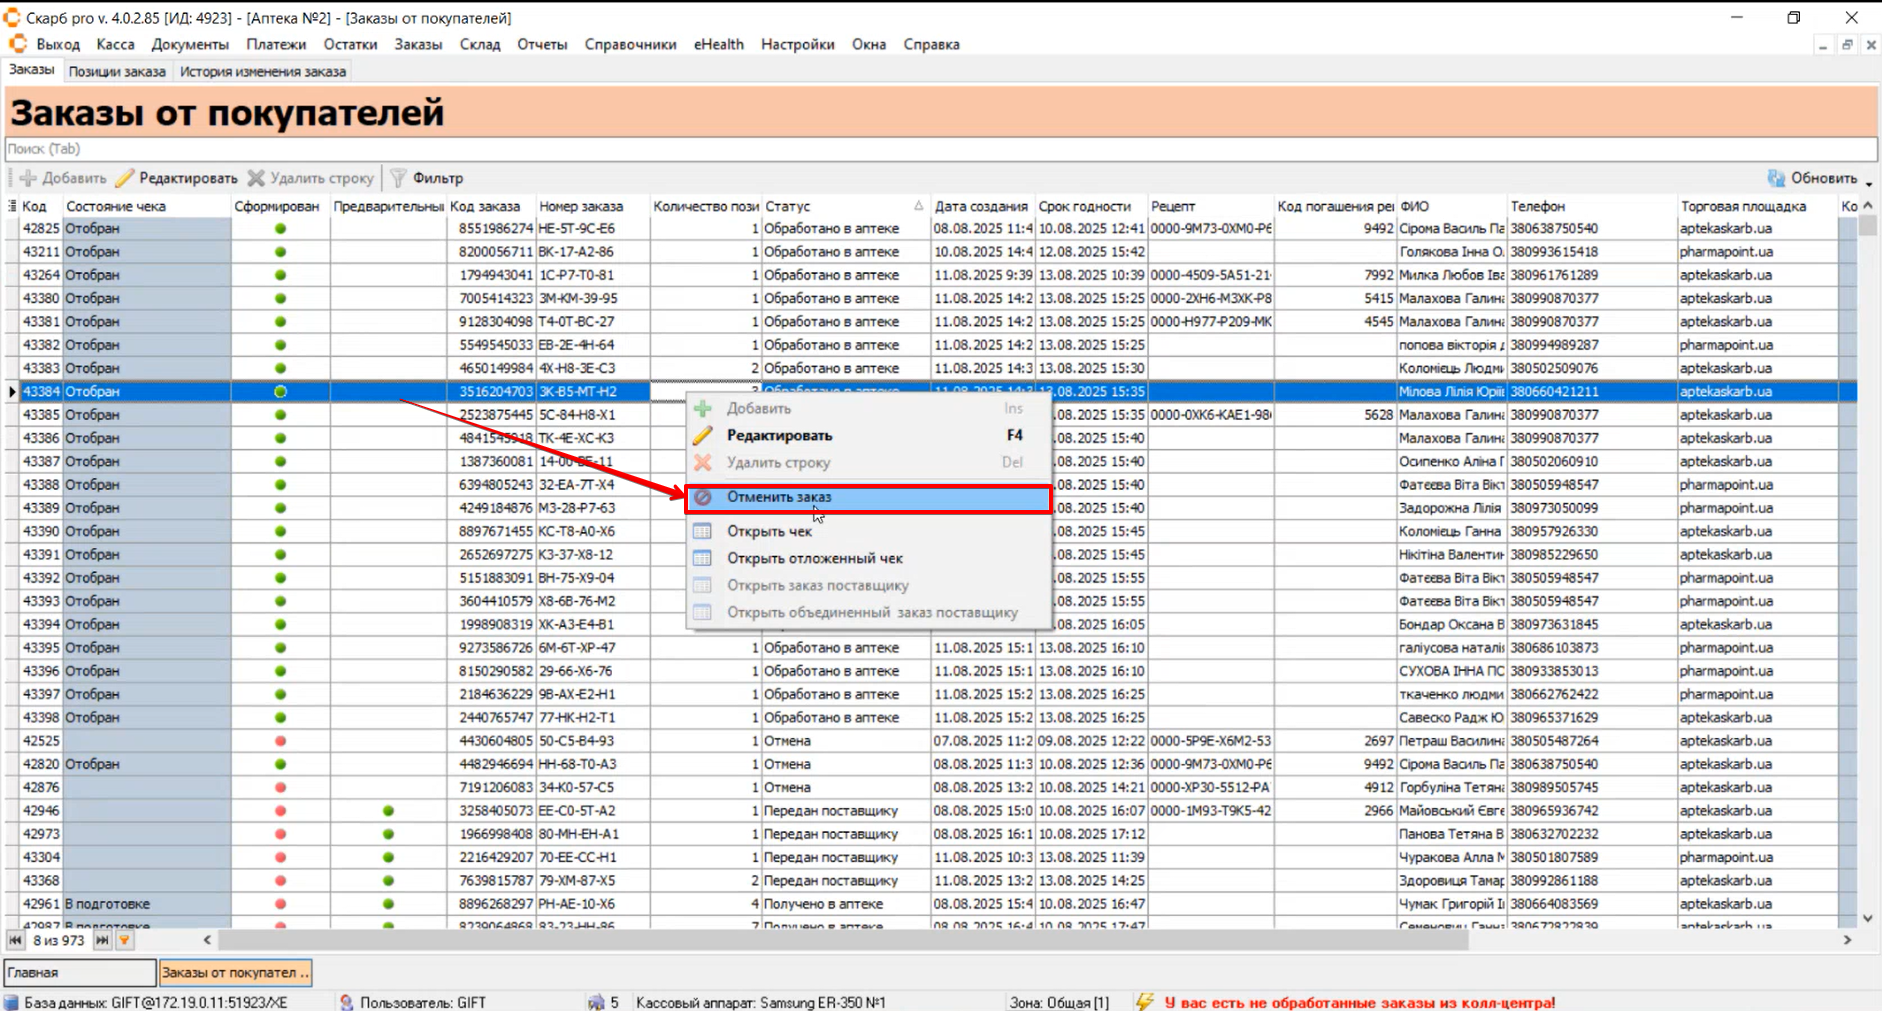Click the column chooser icon left of Код
1882x1011 pixels.
[12, 206]
